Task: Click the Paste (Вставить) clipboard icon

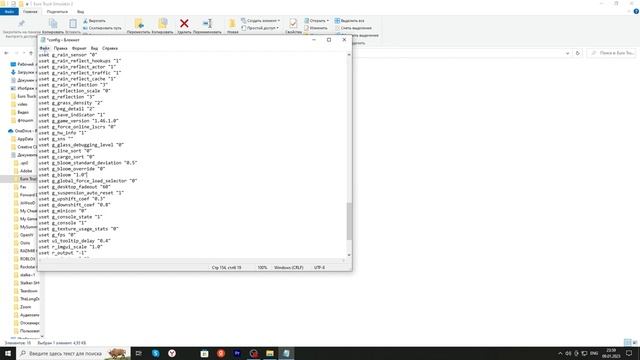Action: tap(73, 24)
